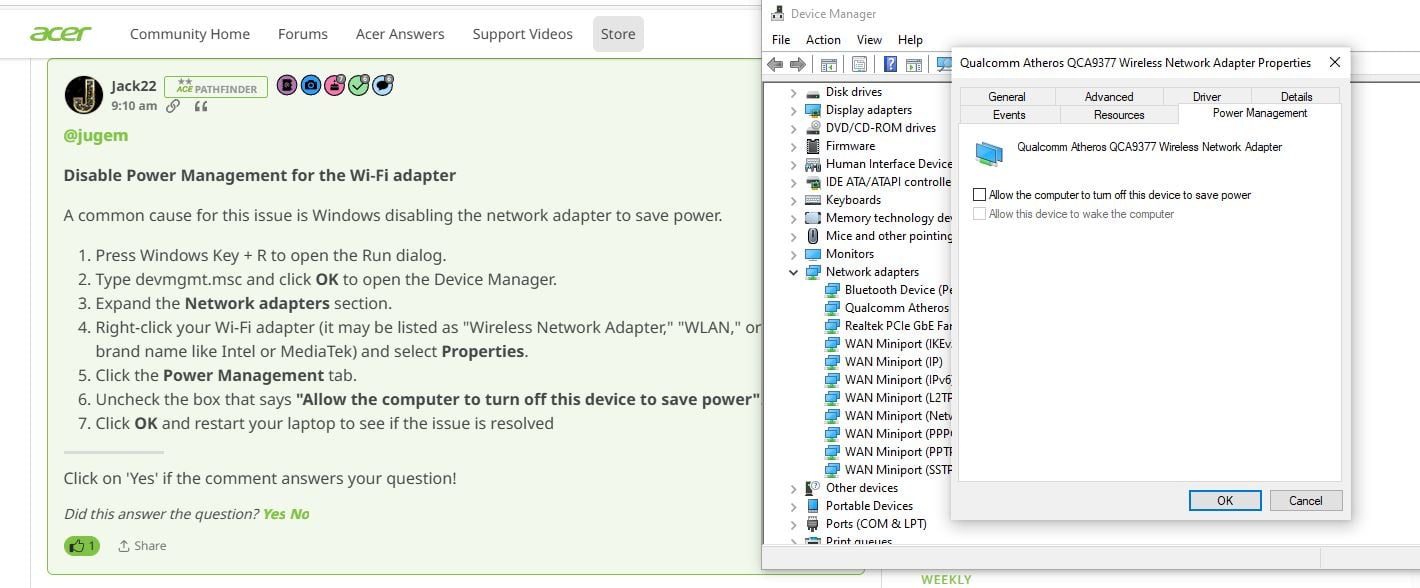The width and height of the screenshot is (1420, 588).
Task: Click the Jack22 username link
Action: pos(133,86)
